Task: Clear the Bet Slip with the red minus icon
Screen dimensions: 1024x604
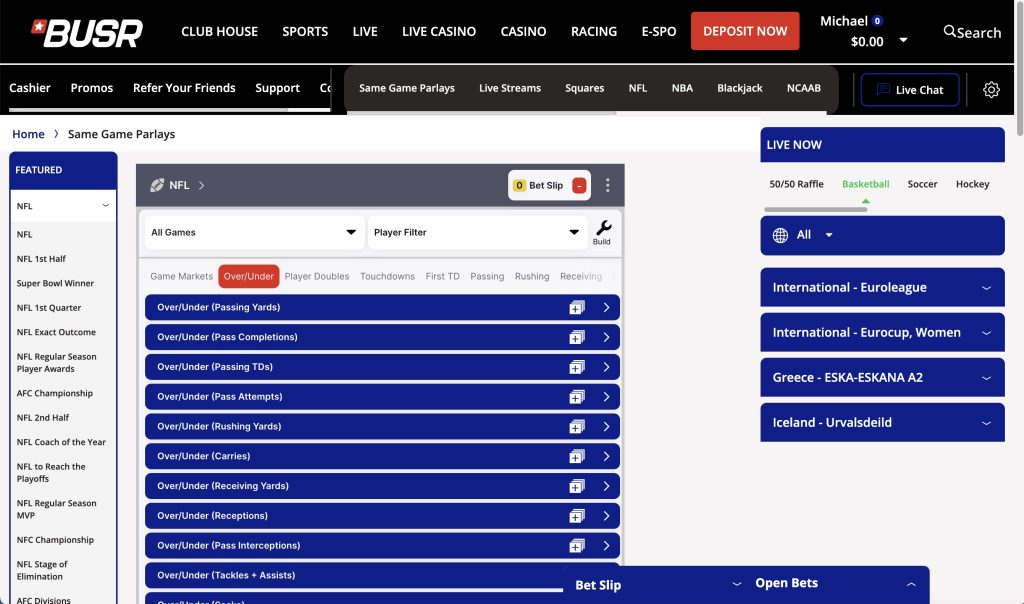Action: [x=580, y=185]
